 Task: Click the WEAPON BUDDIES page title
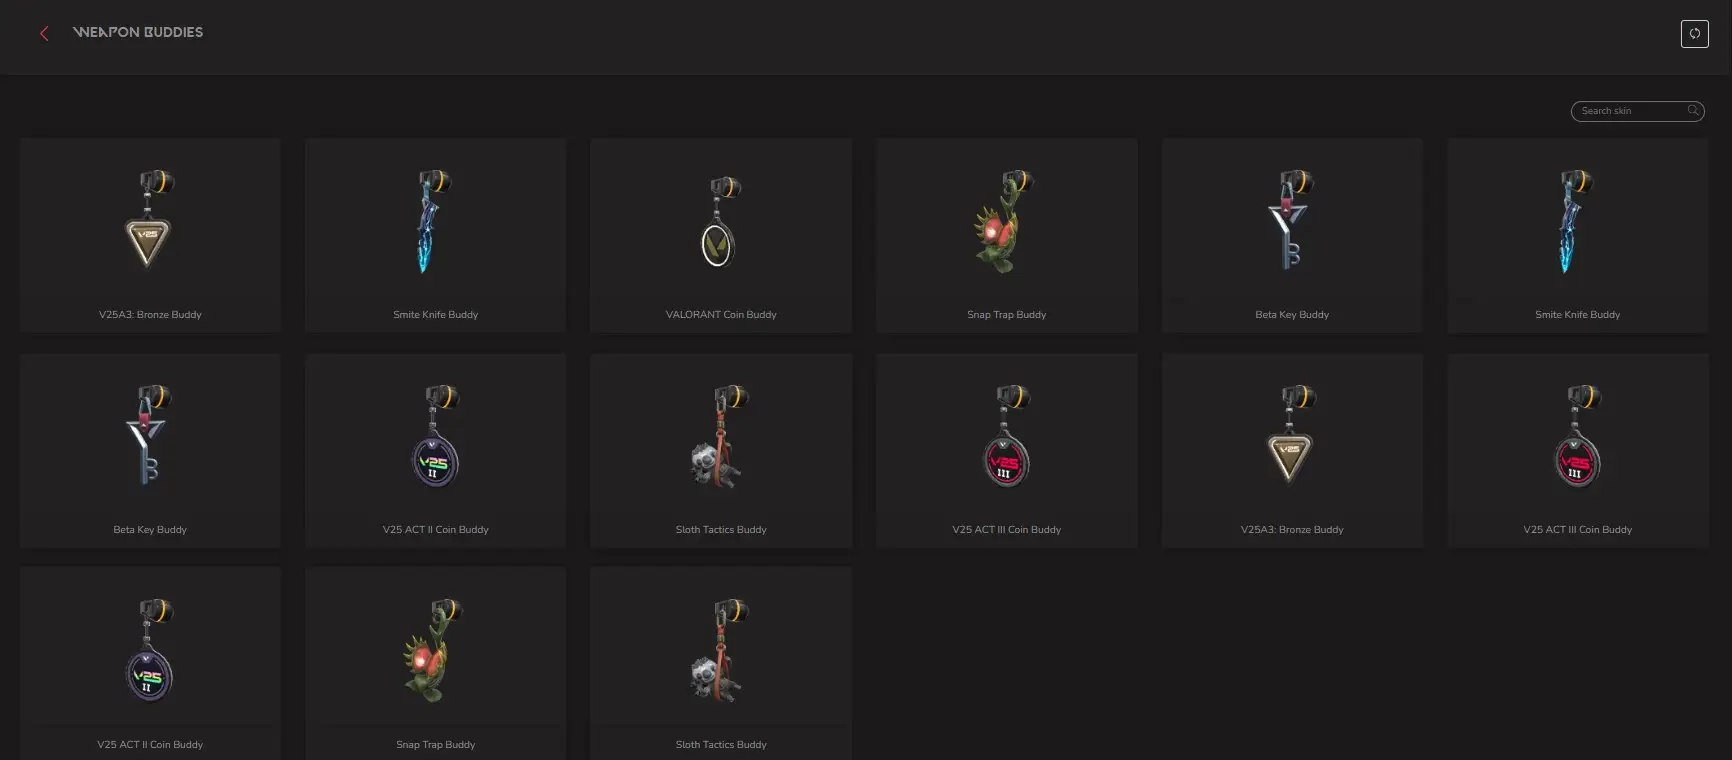(x=138, y=32)
